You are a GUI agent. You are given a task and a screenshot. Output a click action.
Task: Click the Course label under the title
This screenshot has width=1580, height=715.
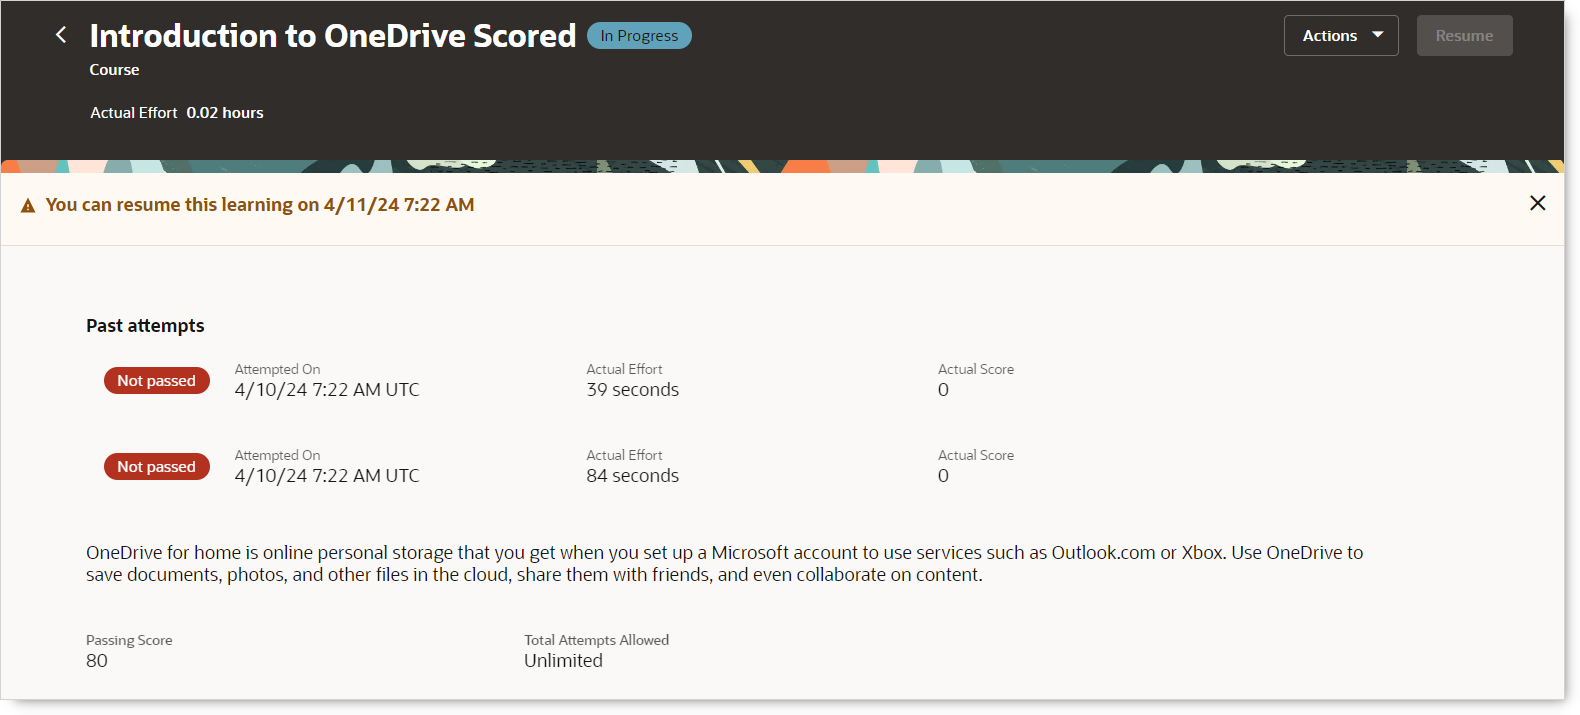114,70
